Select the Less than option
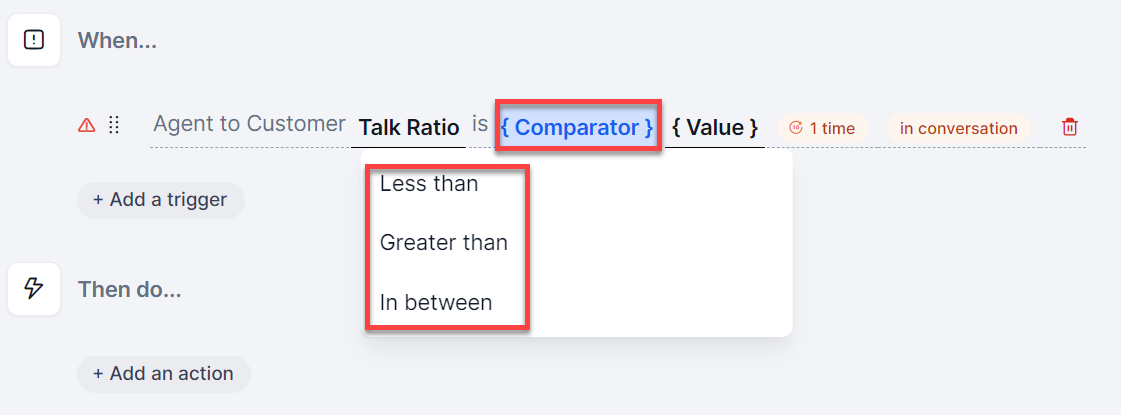The width and height of the screenshot is (1121, 415). pos(429,184)
